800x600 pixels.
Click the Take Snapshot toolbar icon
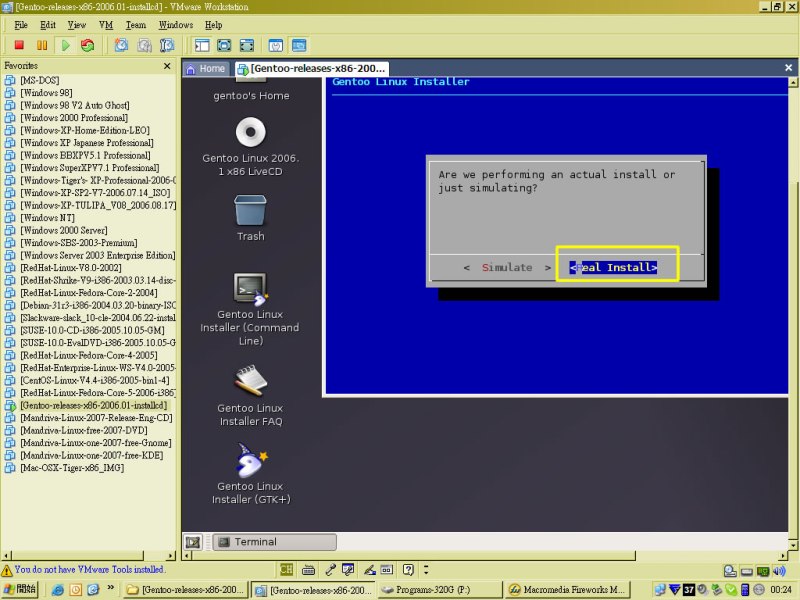(121, 45)
